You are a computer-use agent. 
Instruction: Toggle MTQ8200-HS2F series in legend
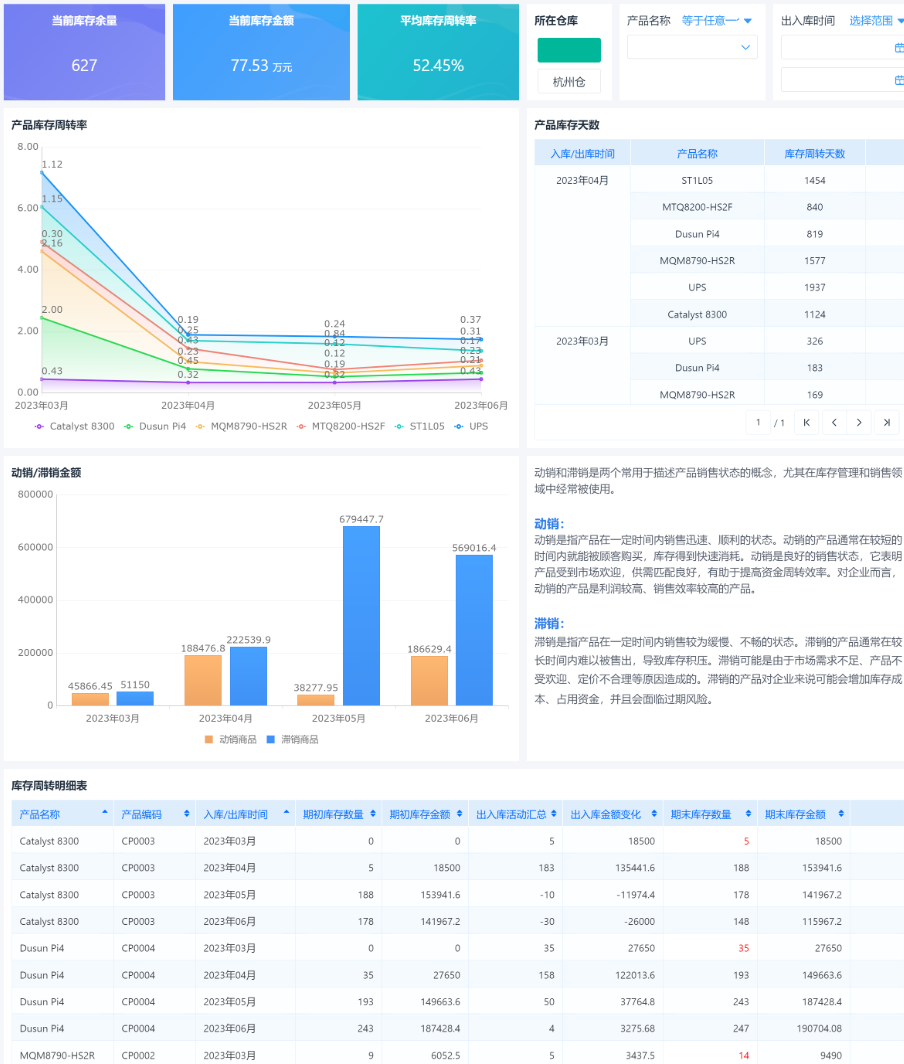pos(341,426)
